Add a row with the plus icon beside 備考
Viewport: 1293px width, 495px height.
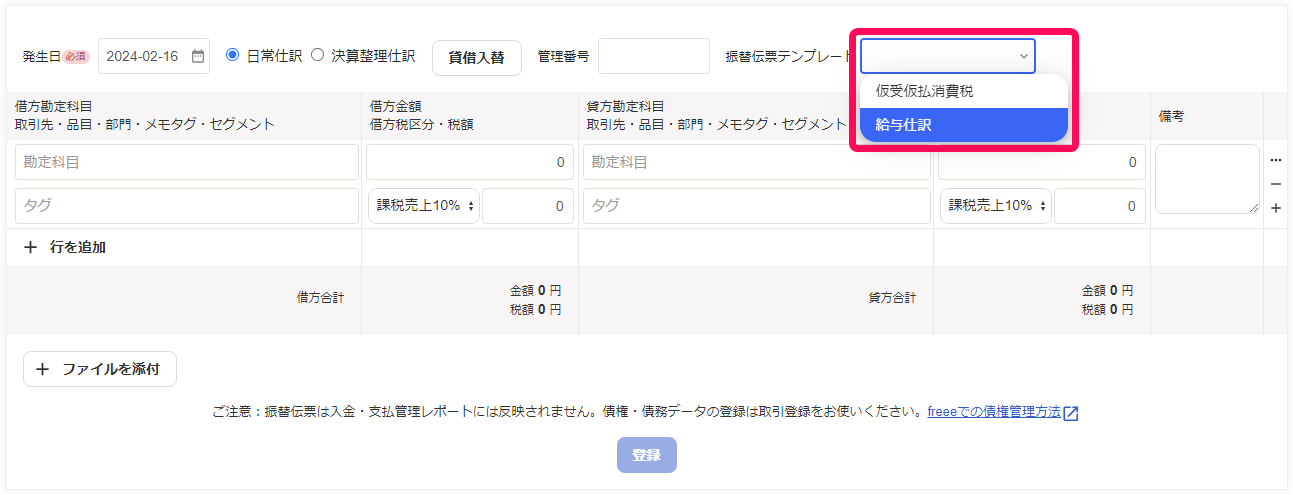tap(1275, 208)
